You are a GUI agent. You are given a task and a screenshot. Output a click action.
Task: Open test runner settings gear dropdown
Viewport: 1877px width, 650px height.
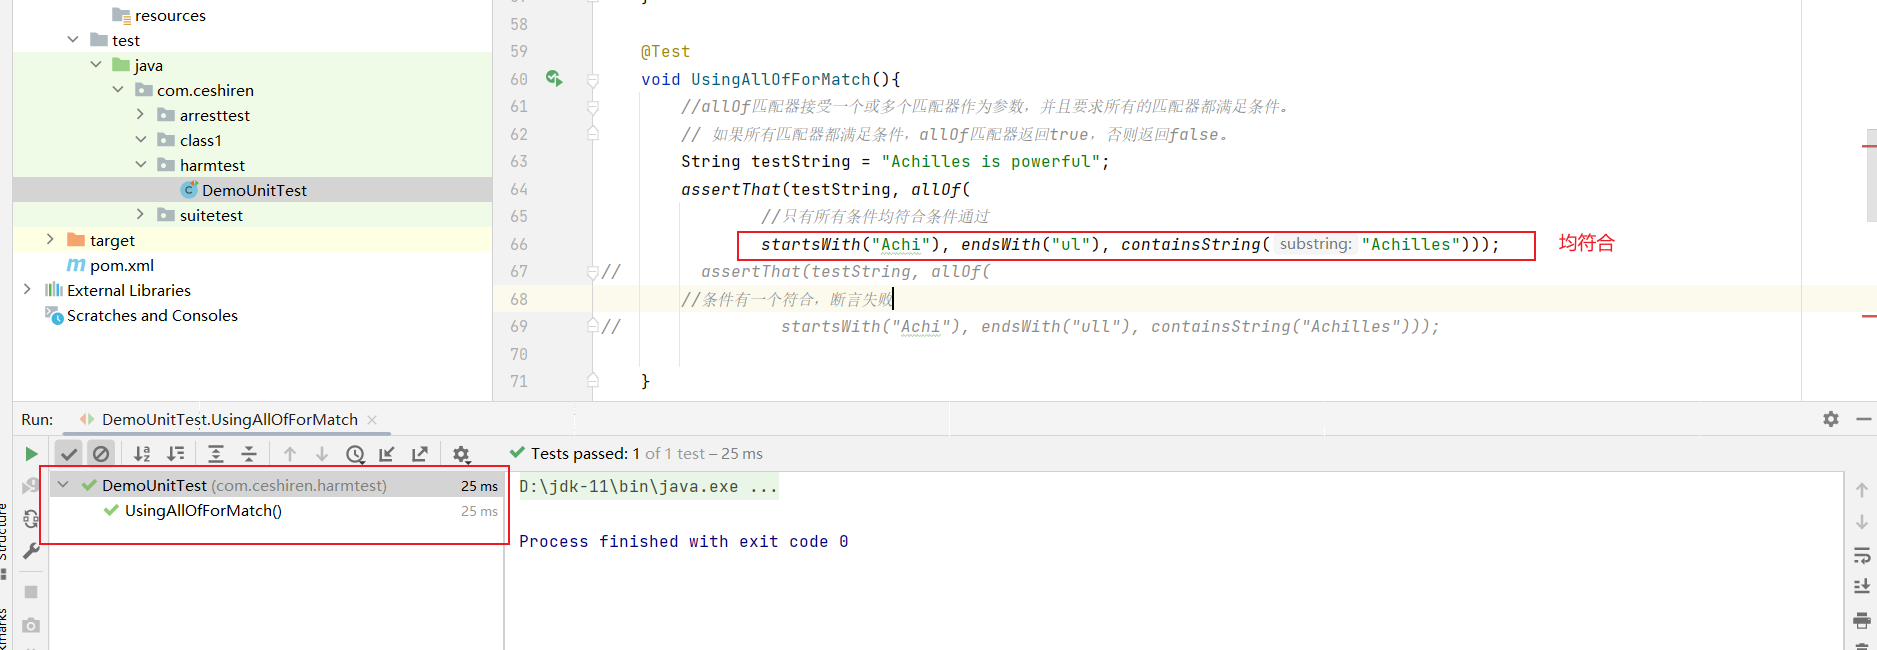[461, 454]
